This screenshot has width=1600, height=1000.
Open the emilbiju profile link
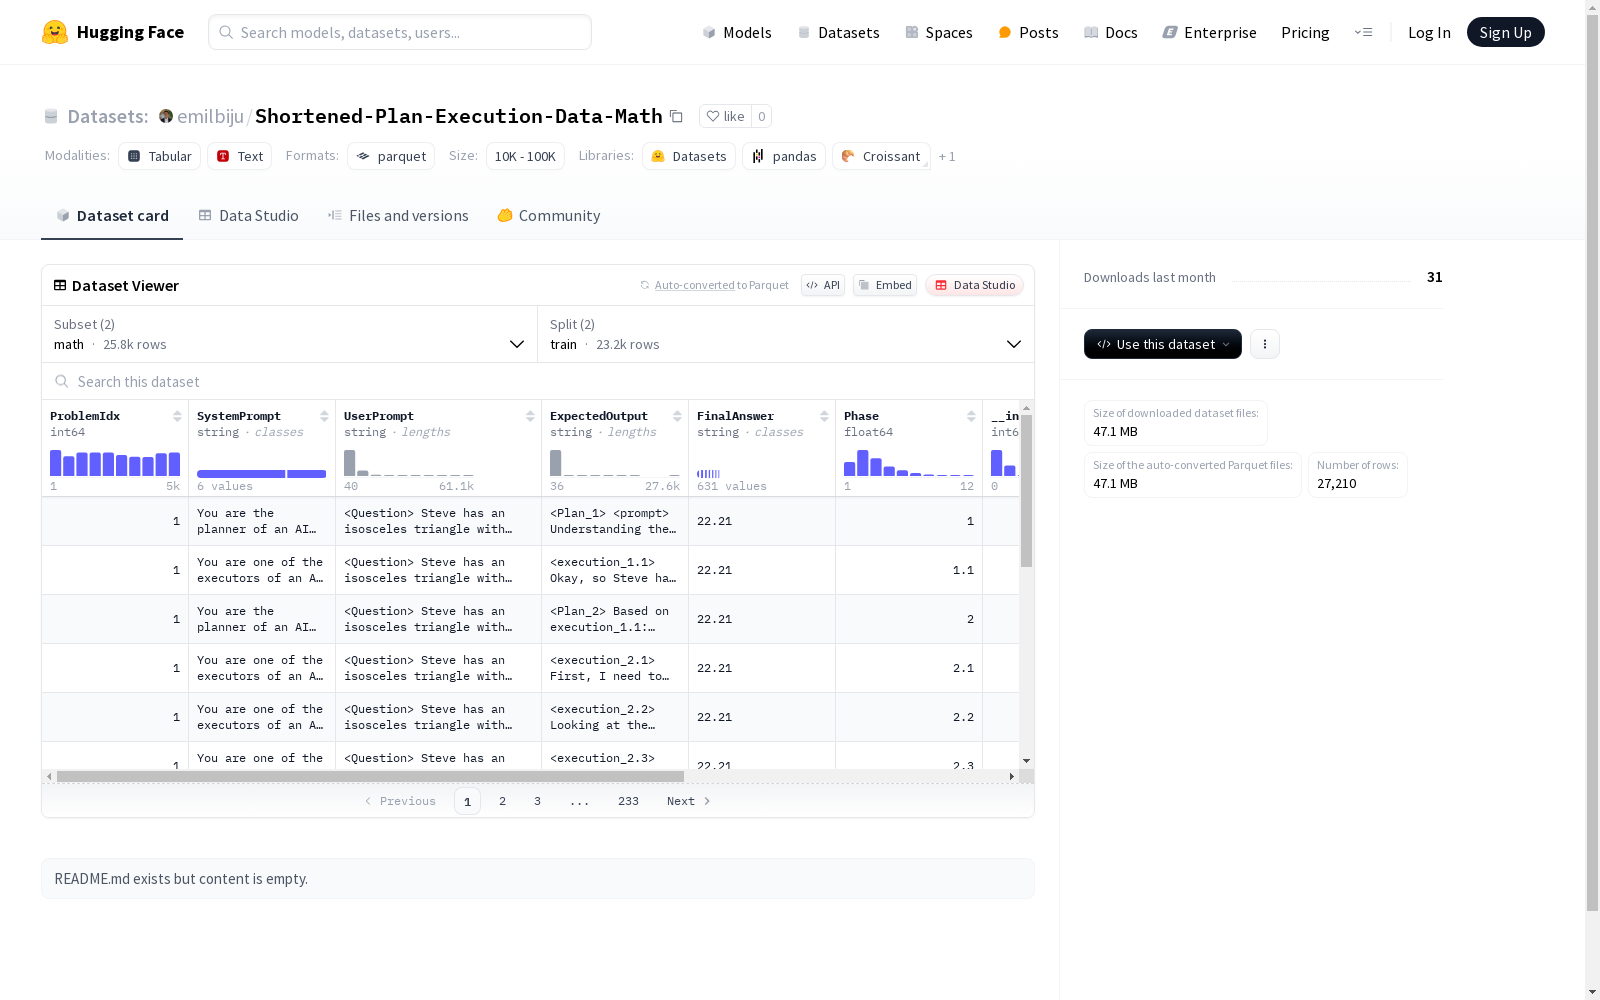coord(210,116)
